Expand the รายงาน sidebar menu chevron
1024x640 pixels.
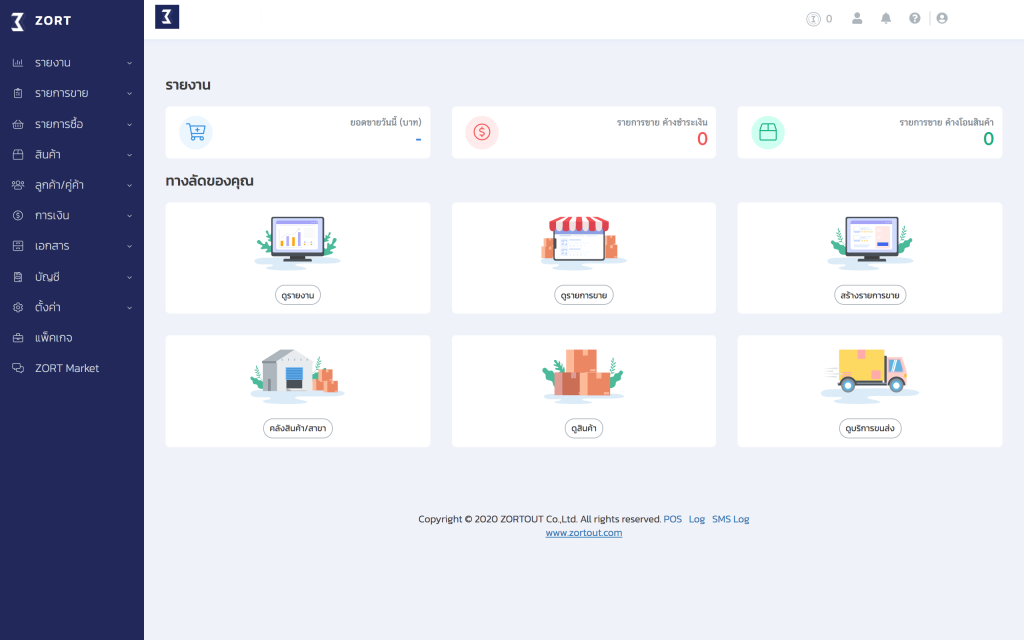click(129, 63)
